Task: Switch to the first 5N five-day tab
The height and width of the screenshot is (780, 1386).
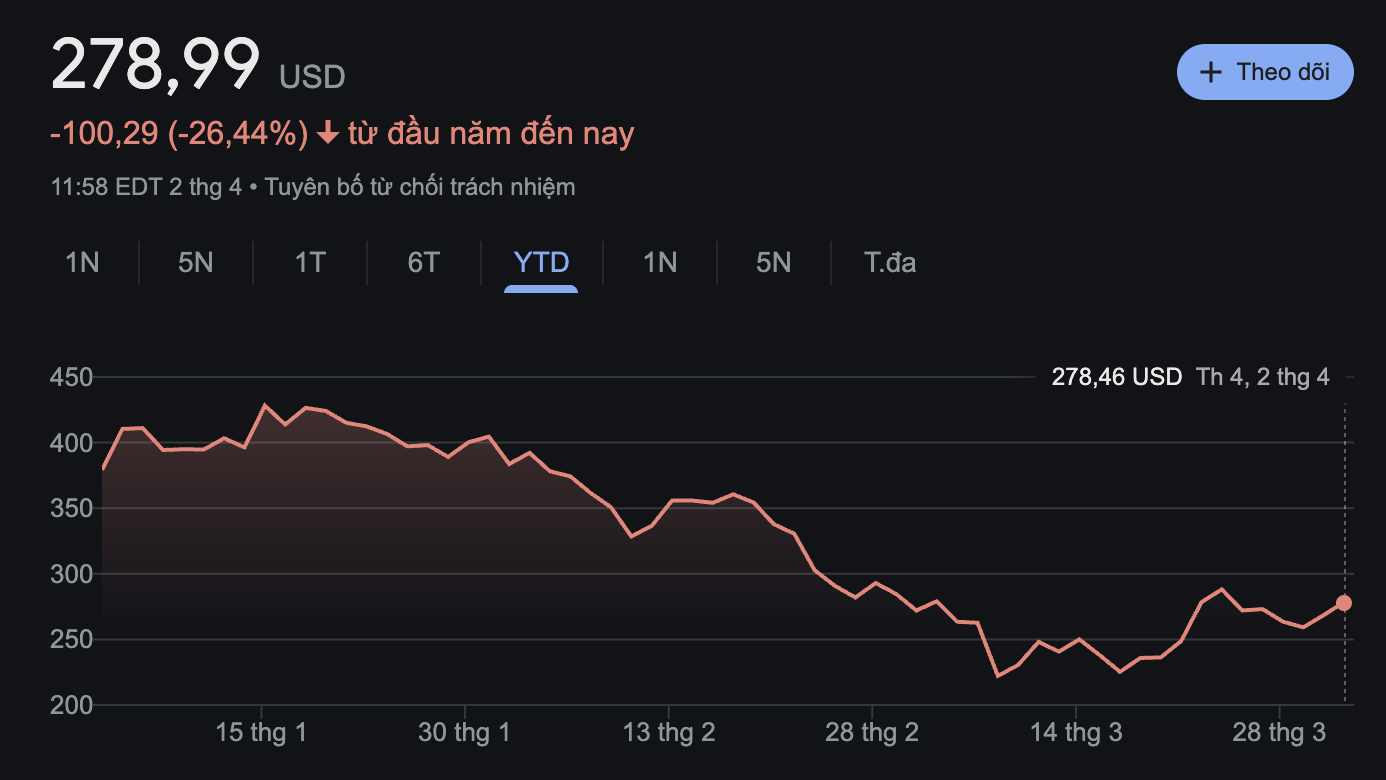Action: pyautogui.click(x=196, y=263)
